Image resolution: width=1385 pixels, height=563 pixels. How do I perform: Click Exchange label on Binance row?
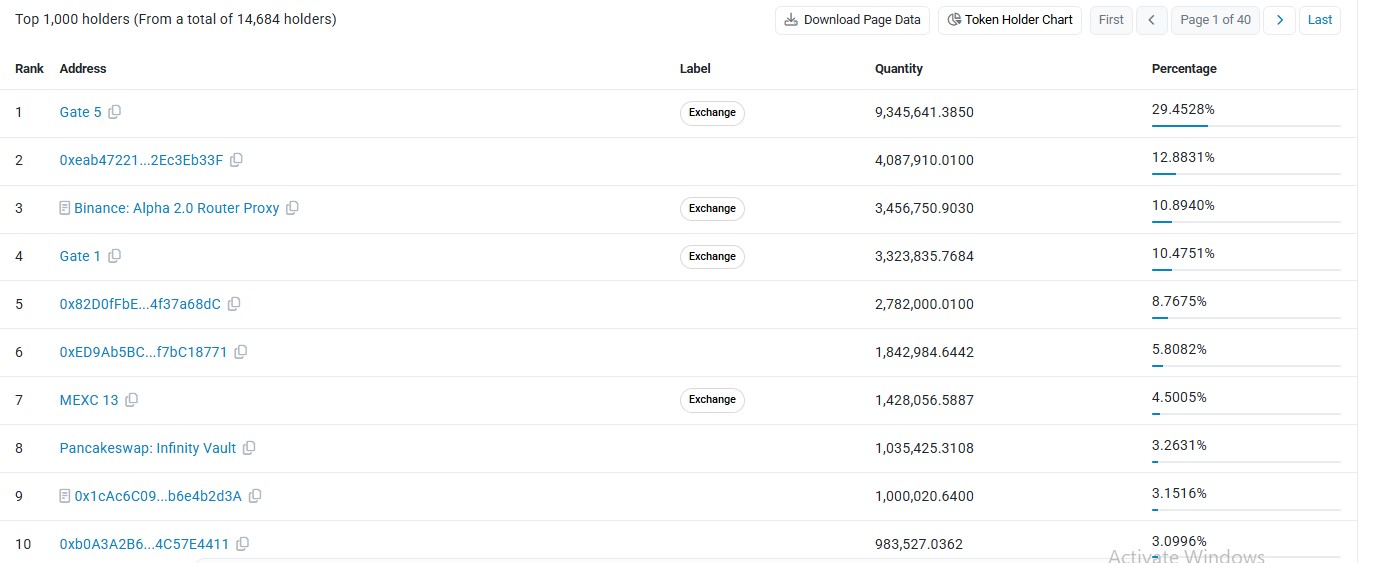tap(712, 209)
